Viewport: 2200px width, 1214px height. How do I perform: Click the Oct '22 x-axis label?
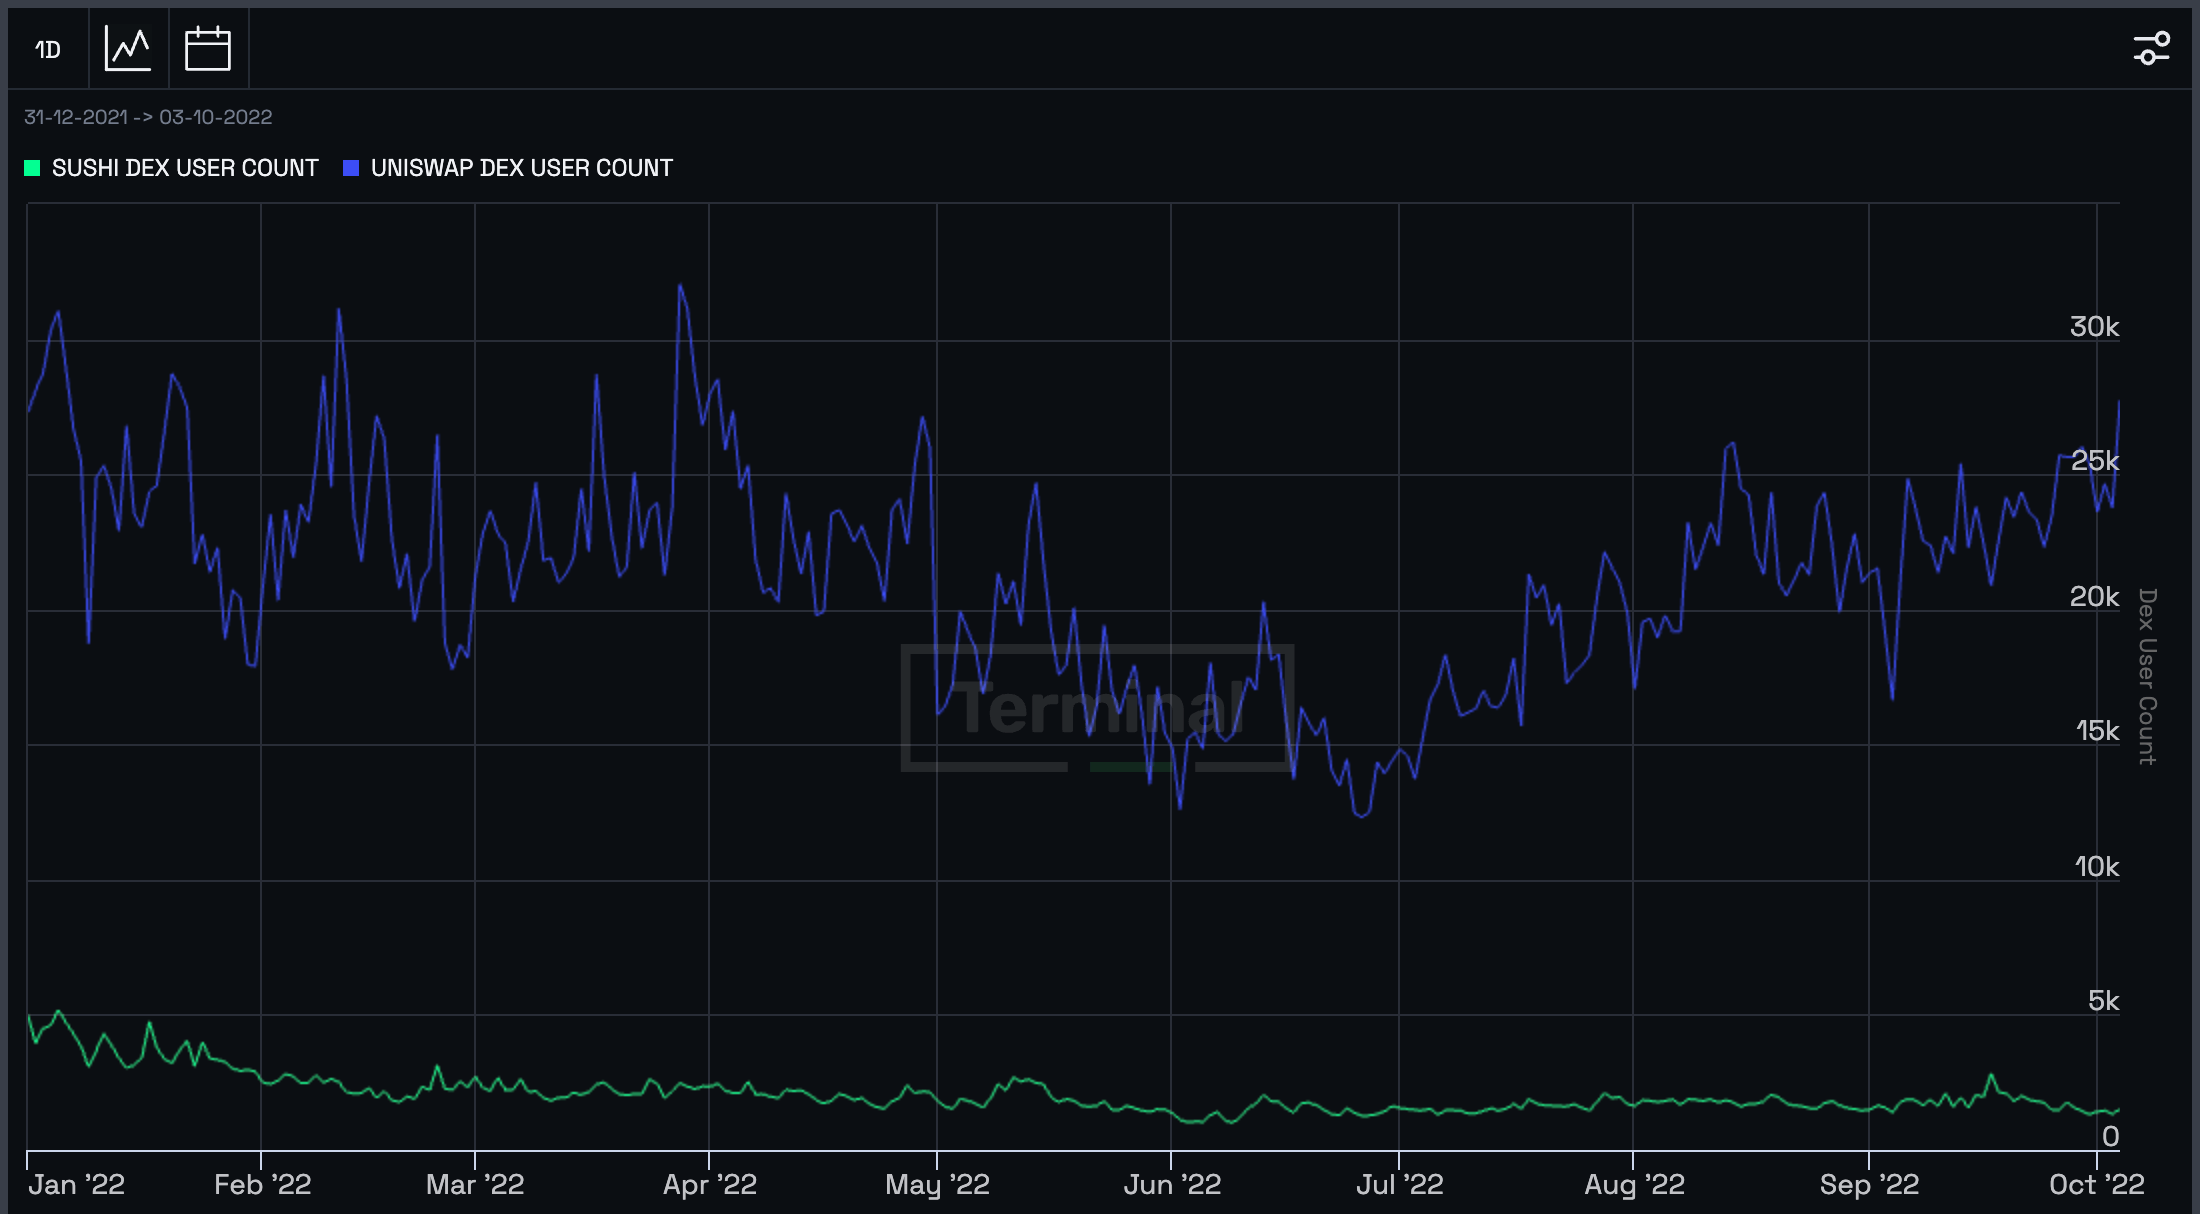tap(2096, 1185)
